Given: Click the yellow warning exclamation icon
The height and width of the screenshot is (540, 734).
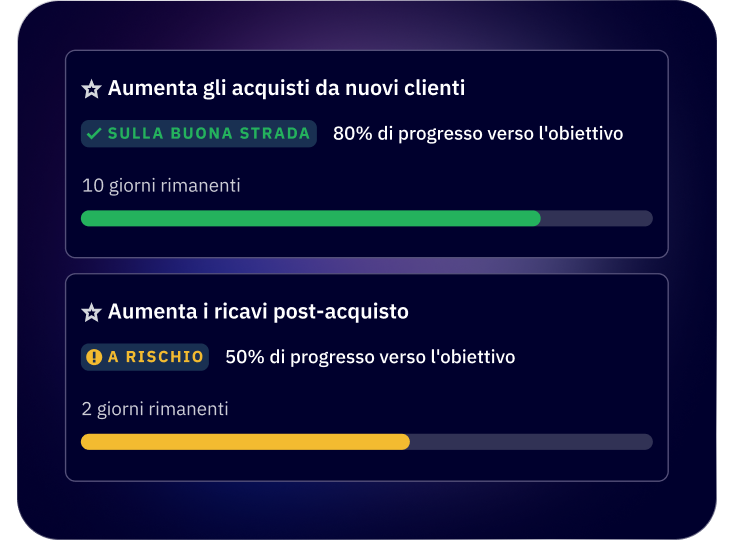Looking at the screenshot, I should coord(94,357).
